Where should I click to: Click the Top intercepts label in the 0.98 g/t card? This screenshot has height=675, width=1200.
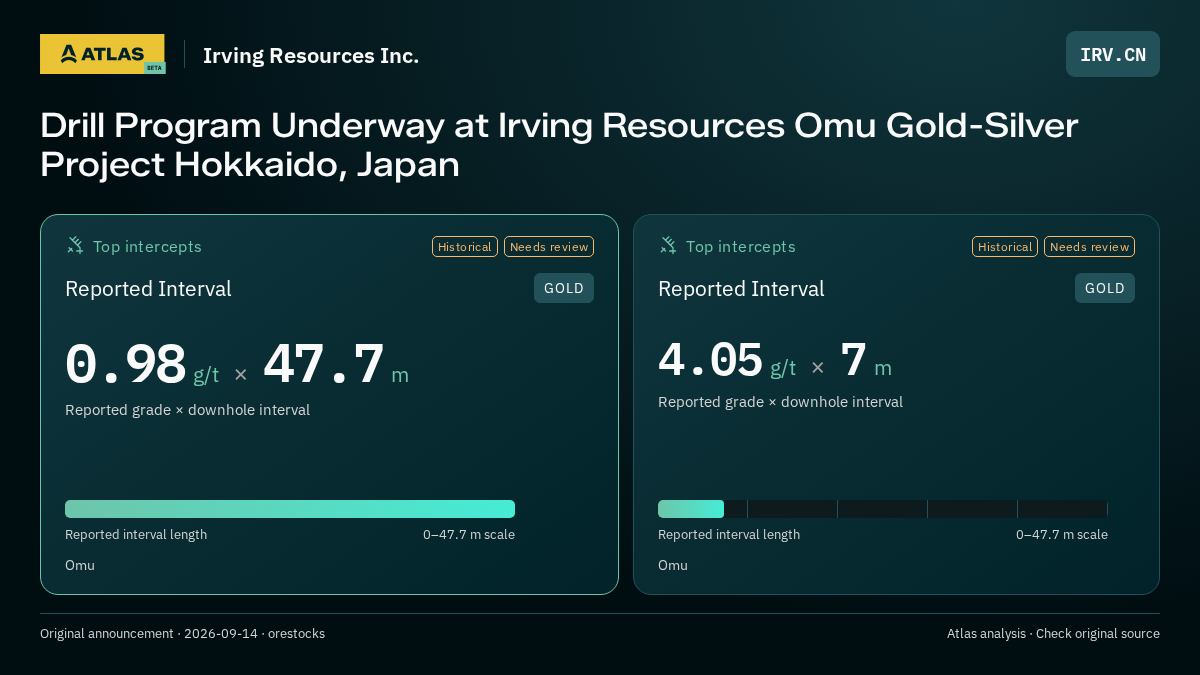pyautogui.click(x=147, y=247)
